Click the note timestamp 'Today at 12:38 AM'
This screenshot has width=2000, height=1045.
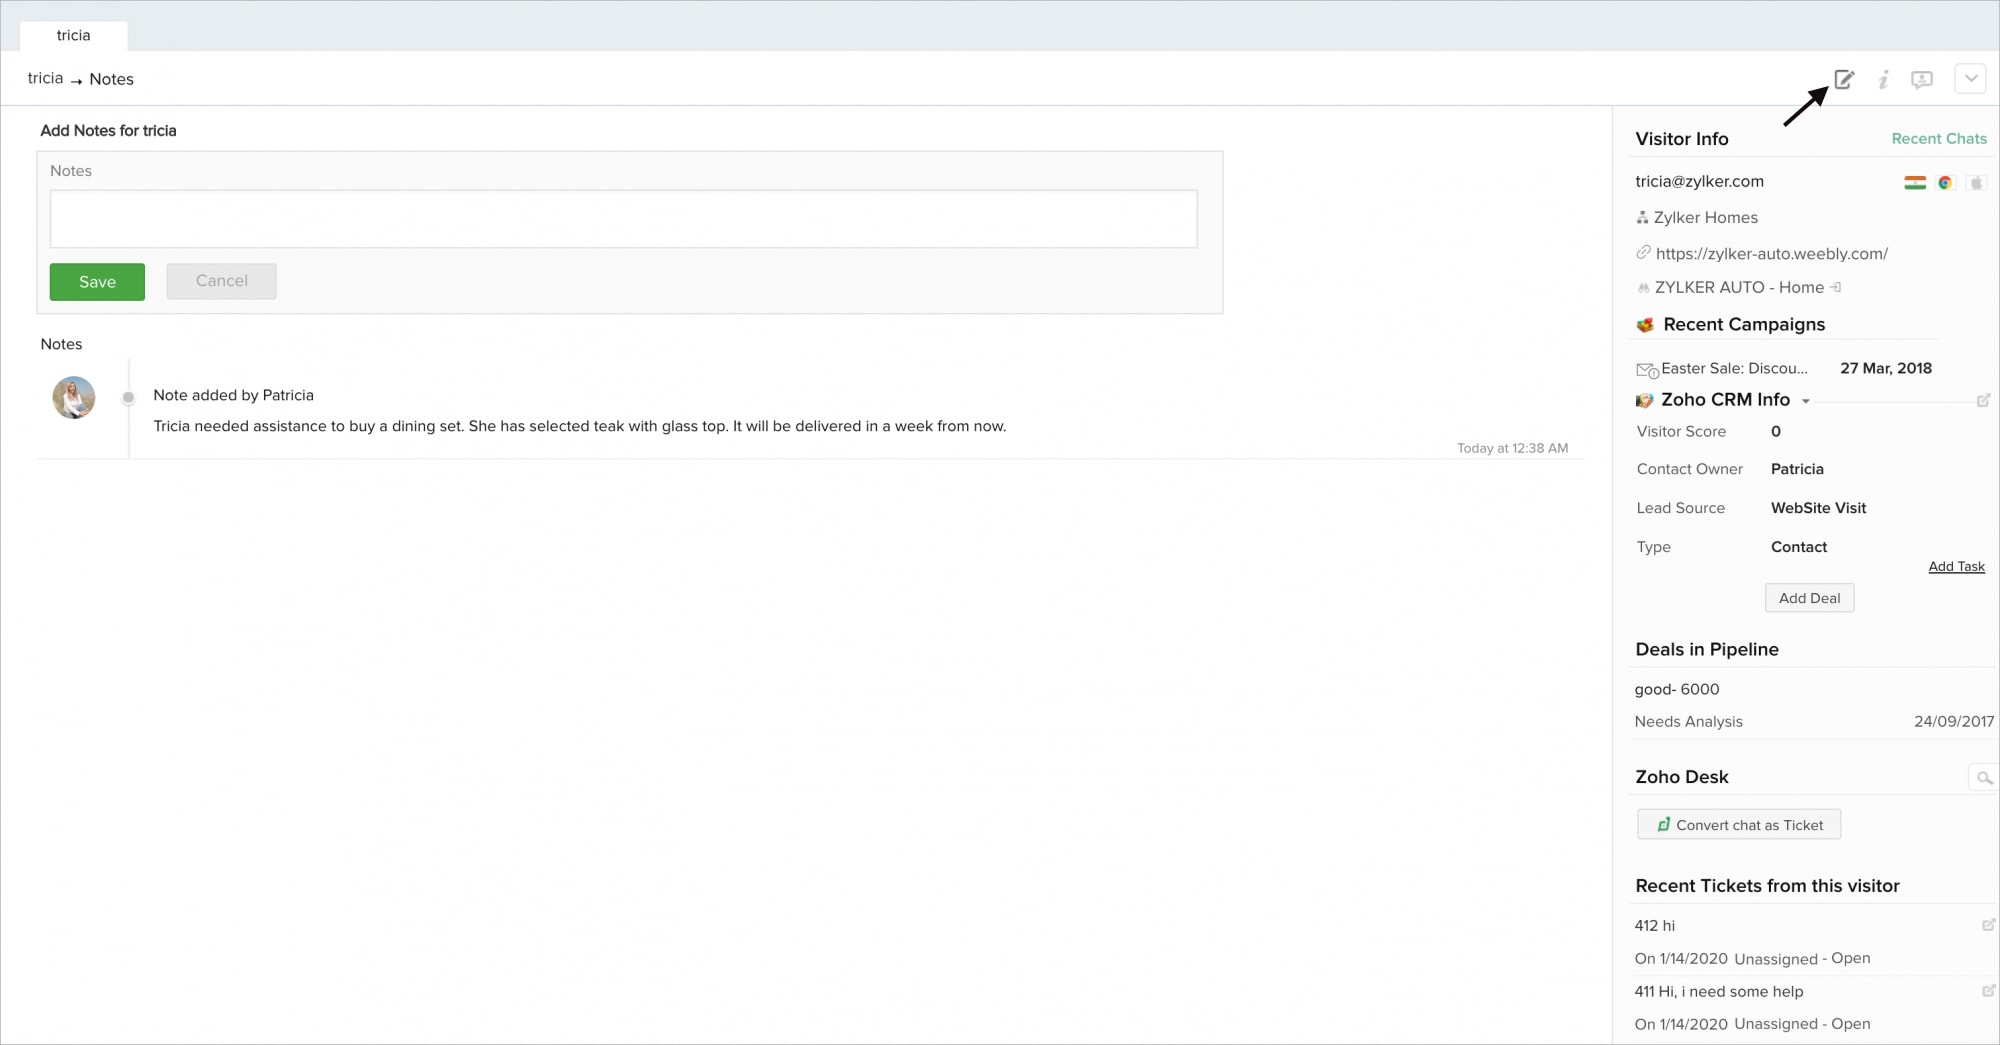(1512, 448)
